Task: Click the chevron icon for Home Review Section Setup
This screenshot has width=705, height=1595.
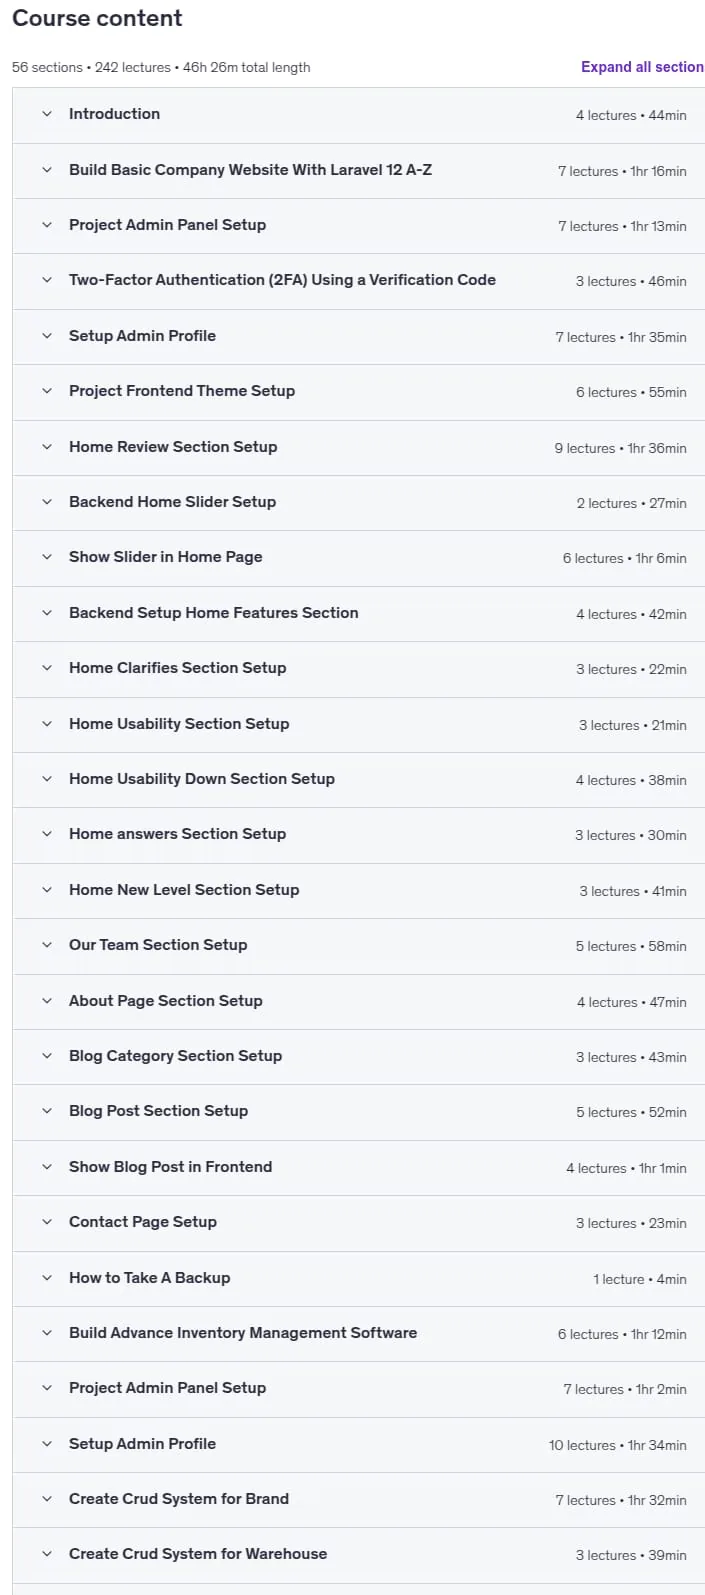Action: (x=46, y=447)
